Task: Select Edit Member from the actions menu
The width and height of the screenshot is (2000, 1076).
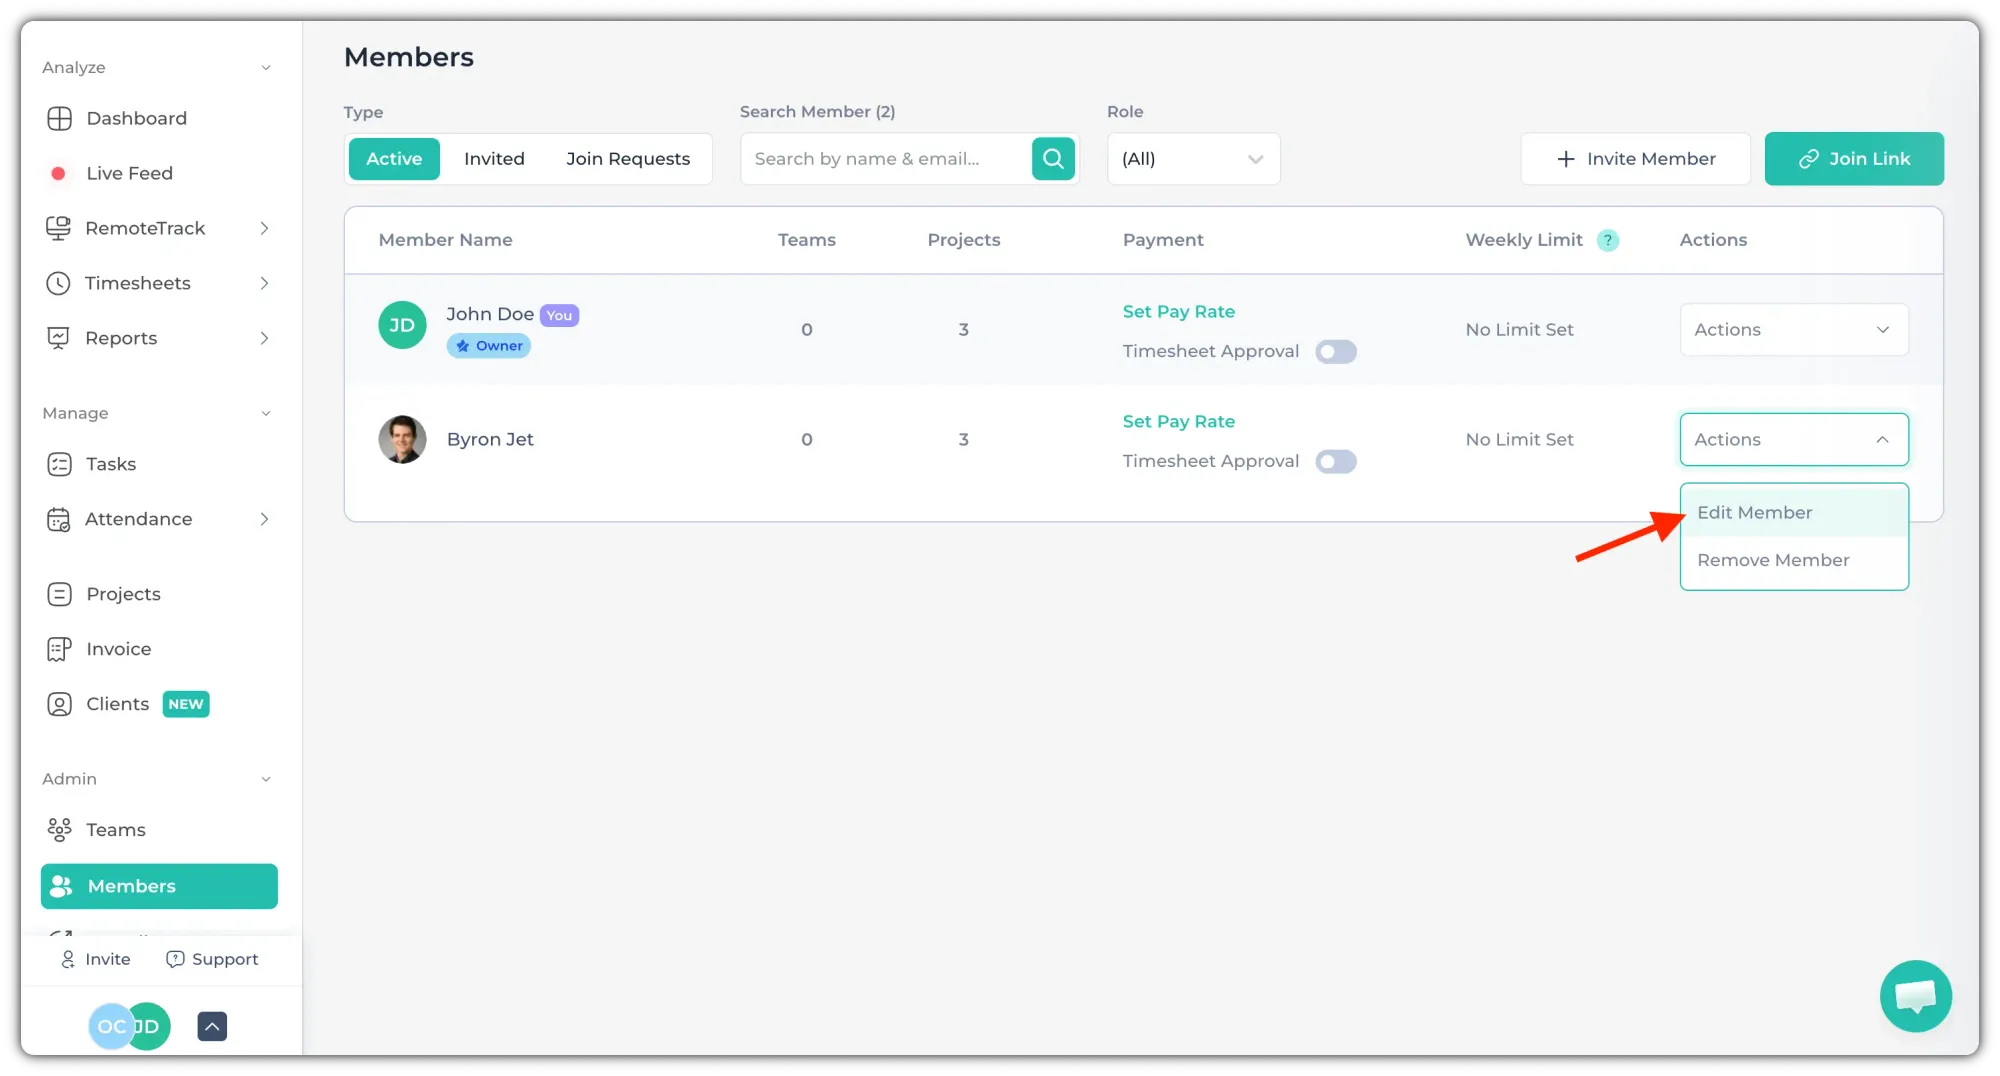Action: point(1754,513)
